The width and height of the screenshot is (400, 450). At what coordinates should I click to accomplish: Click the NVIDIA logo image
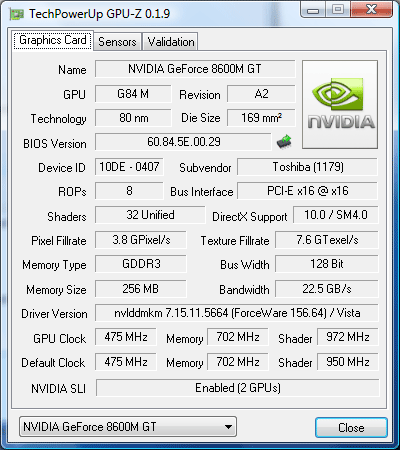(x=340, y=104)
